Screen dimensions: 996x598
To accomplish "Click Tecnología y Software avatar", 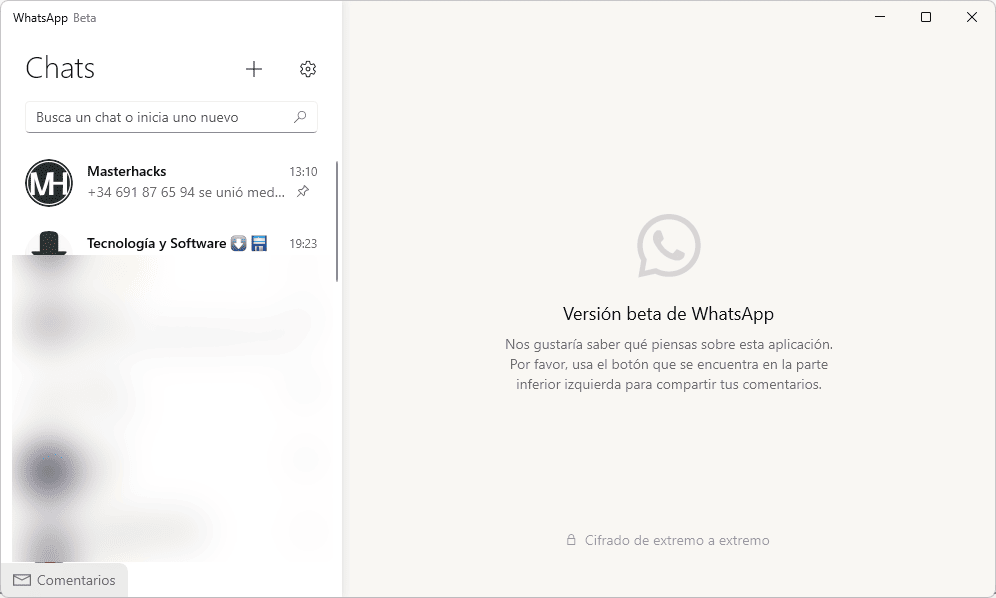I will [x=49, y=243].
